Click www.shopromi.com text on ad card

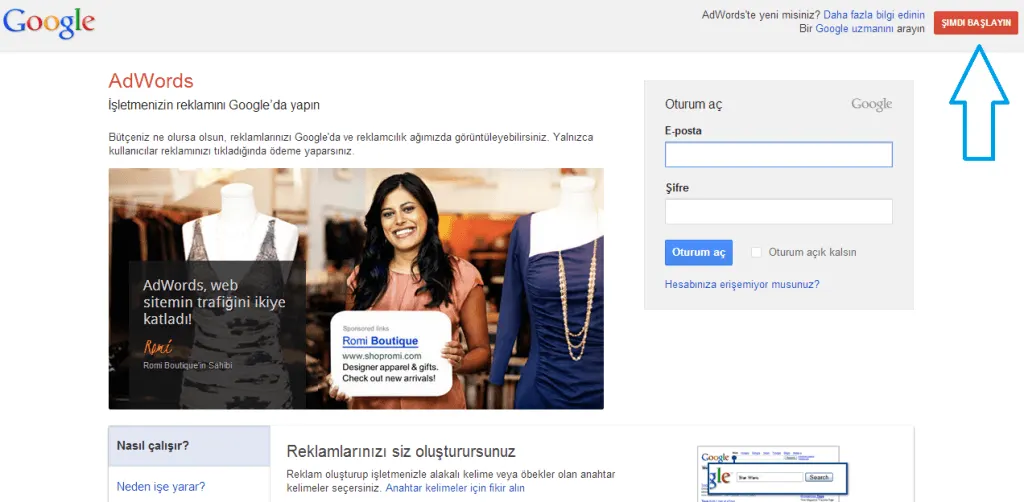pos(382,356)
